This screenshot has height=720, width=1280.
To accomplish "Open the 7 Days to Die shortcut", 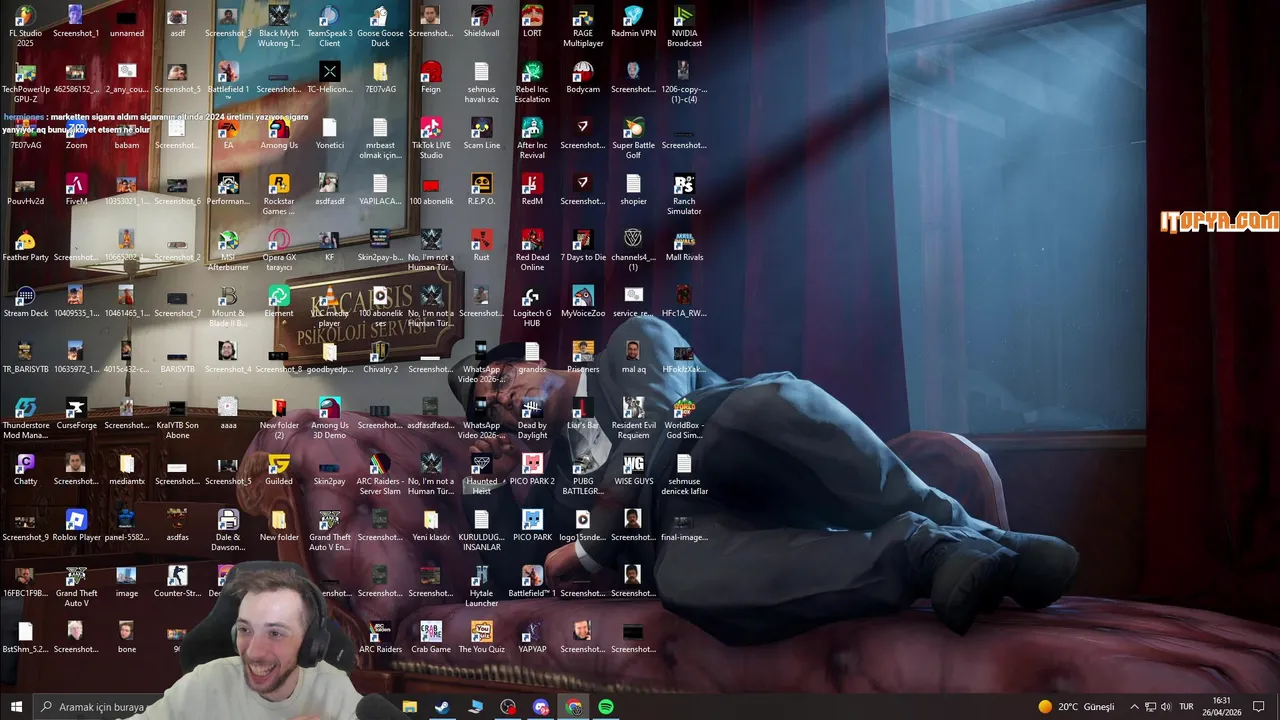I will (583, 245).
